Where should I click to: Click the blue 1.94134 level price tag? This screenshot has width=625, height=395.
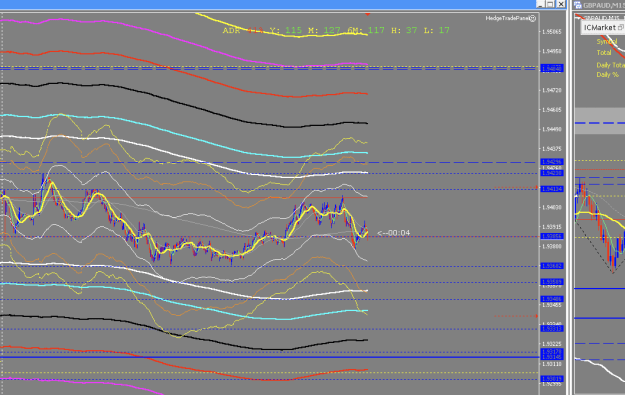point(552,189)
